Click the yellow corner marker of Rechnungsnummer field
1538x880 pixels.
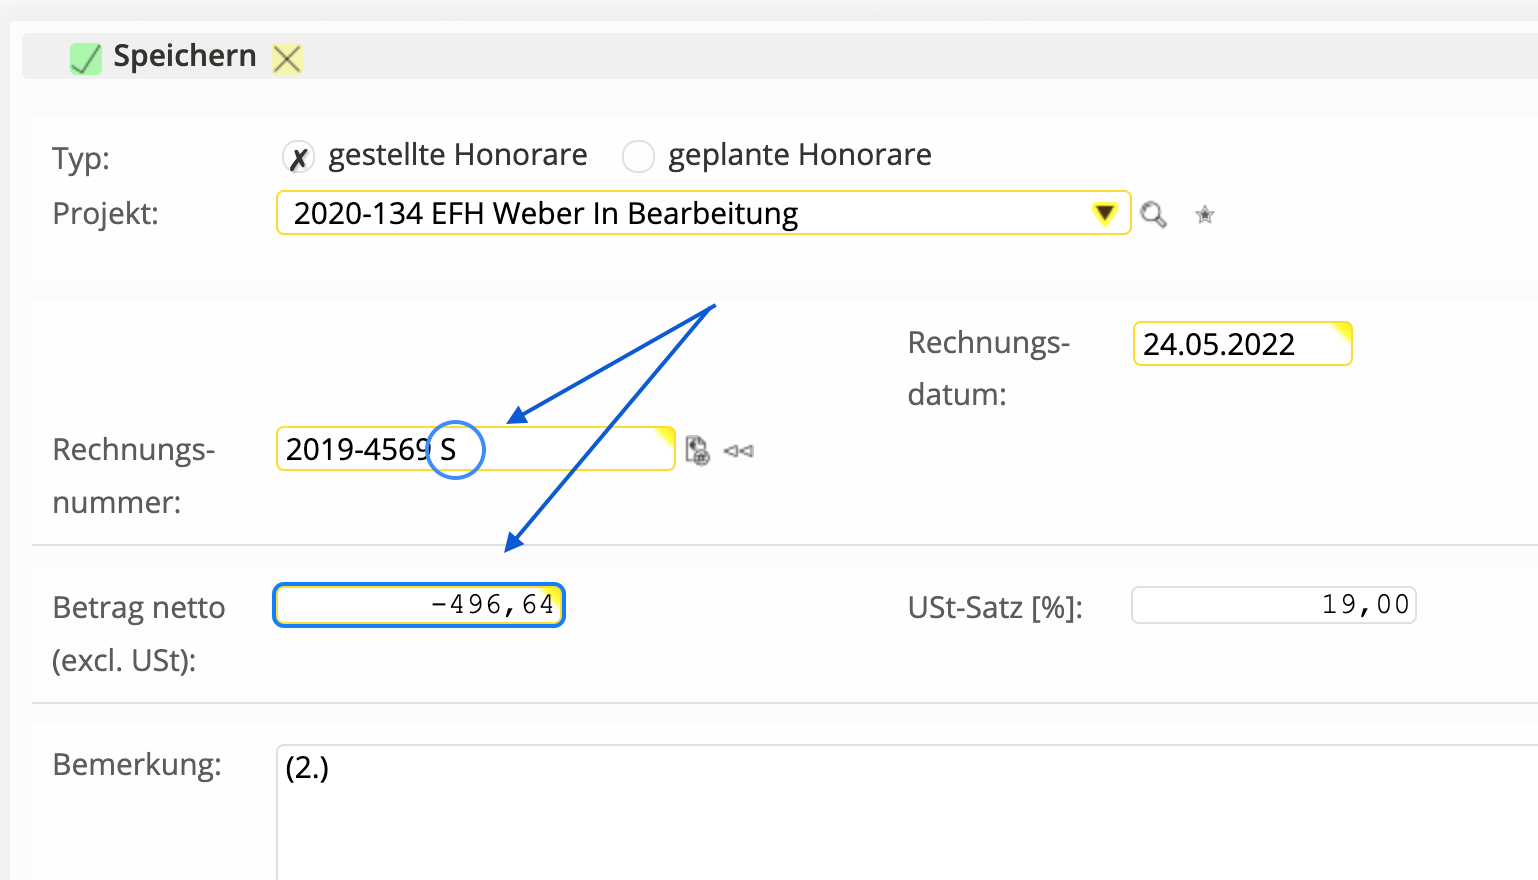click(x=666, y=434)
